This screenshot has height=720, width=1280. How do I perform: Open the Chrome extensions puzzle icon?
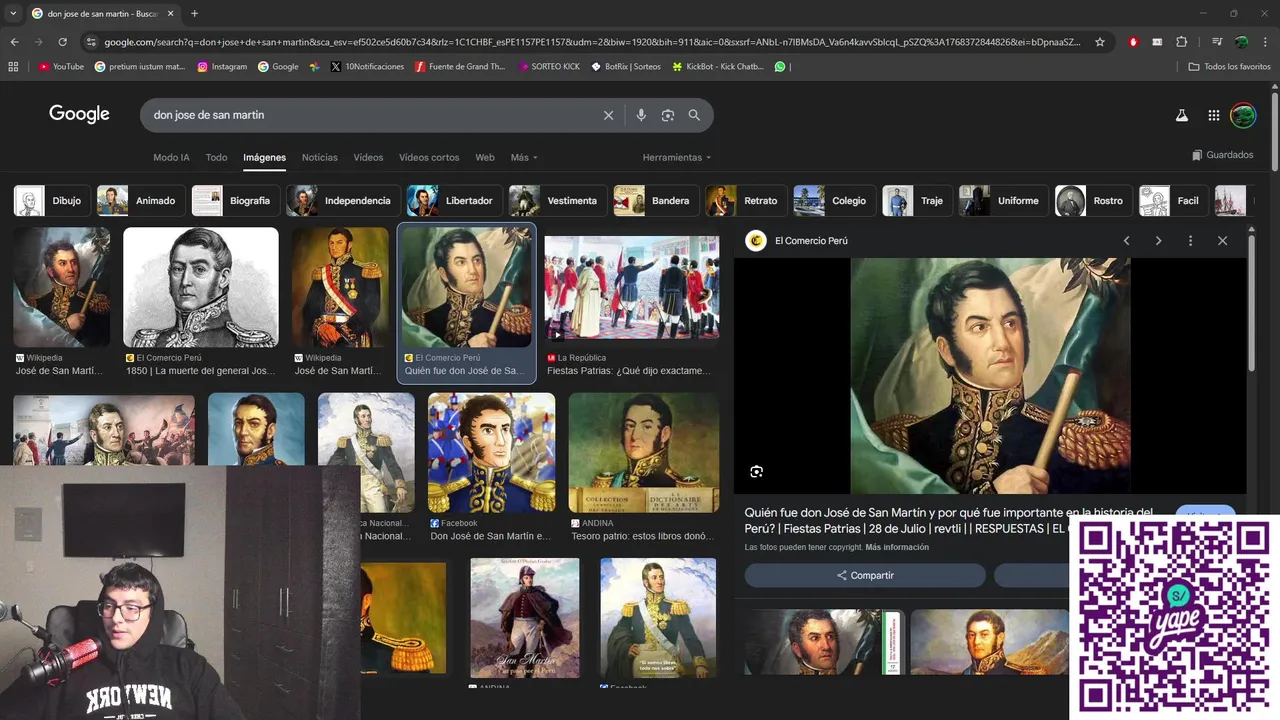[1181, 42]
